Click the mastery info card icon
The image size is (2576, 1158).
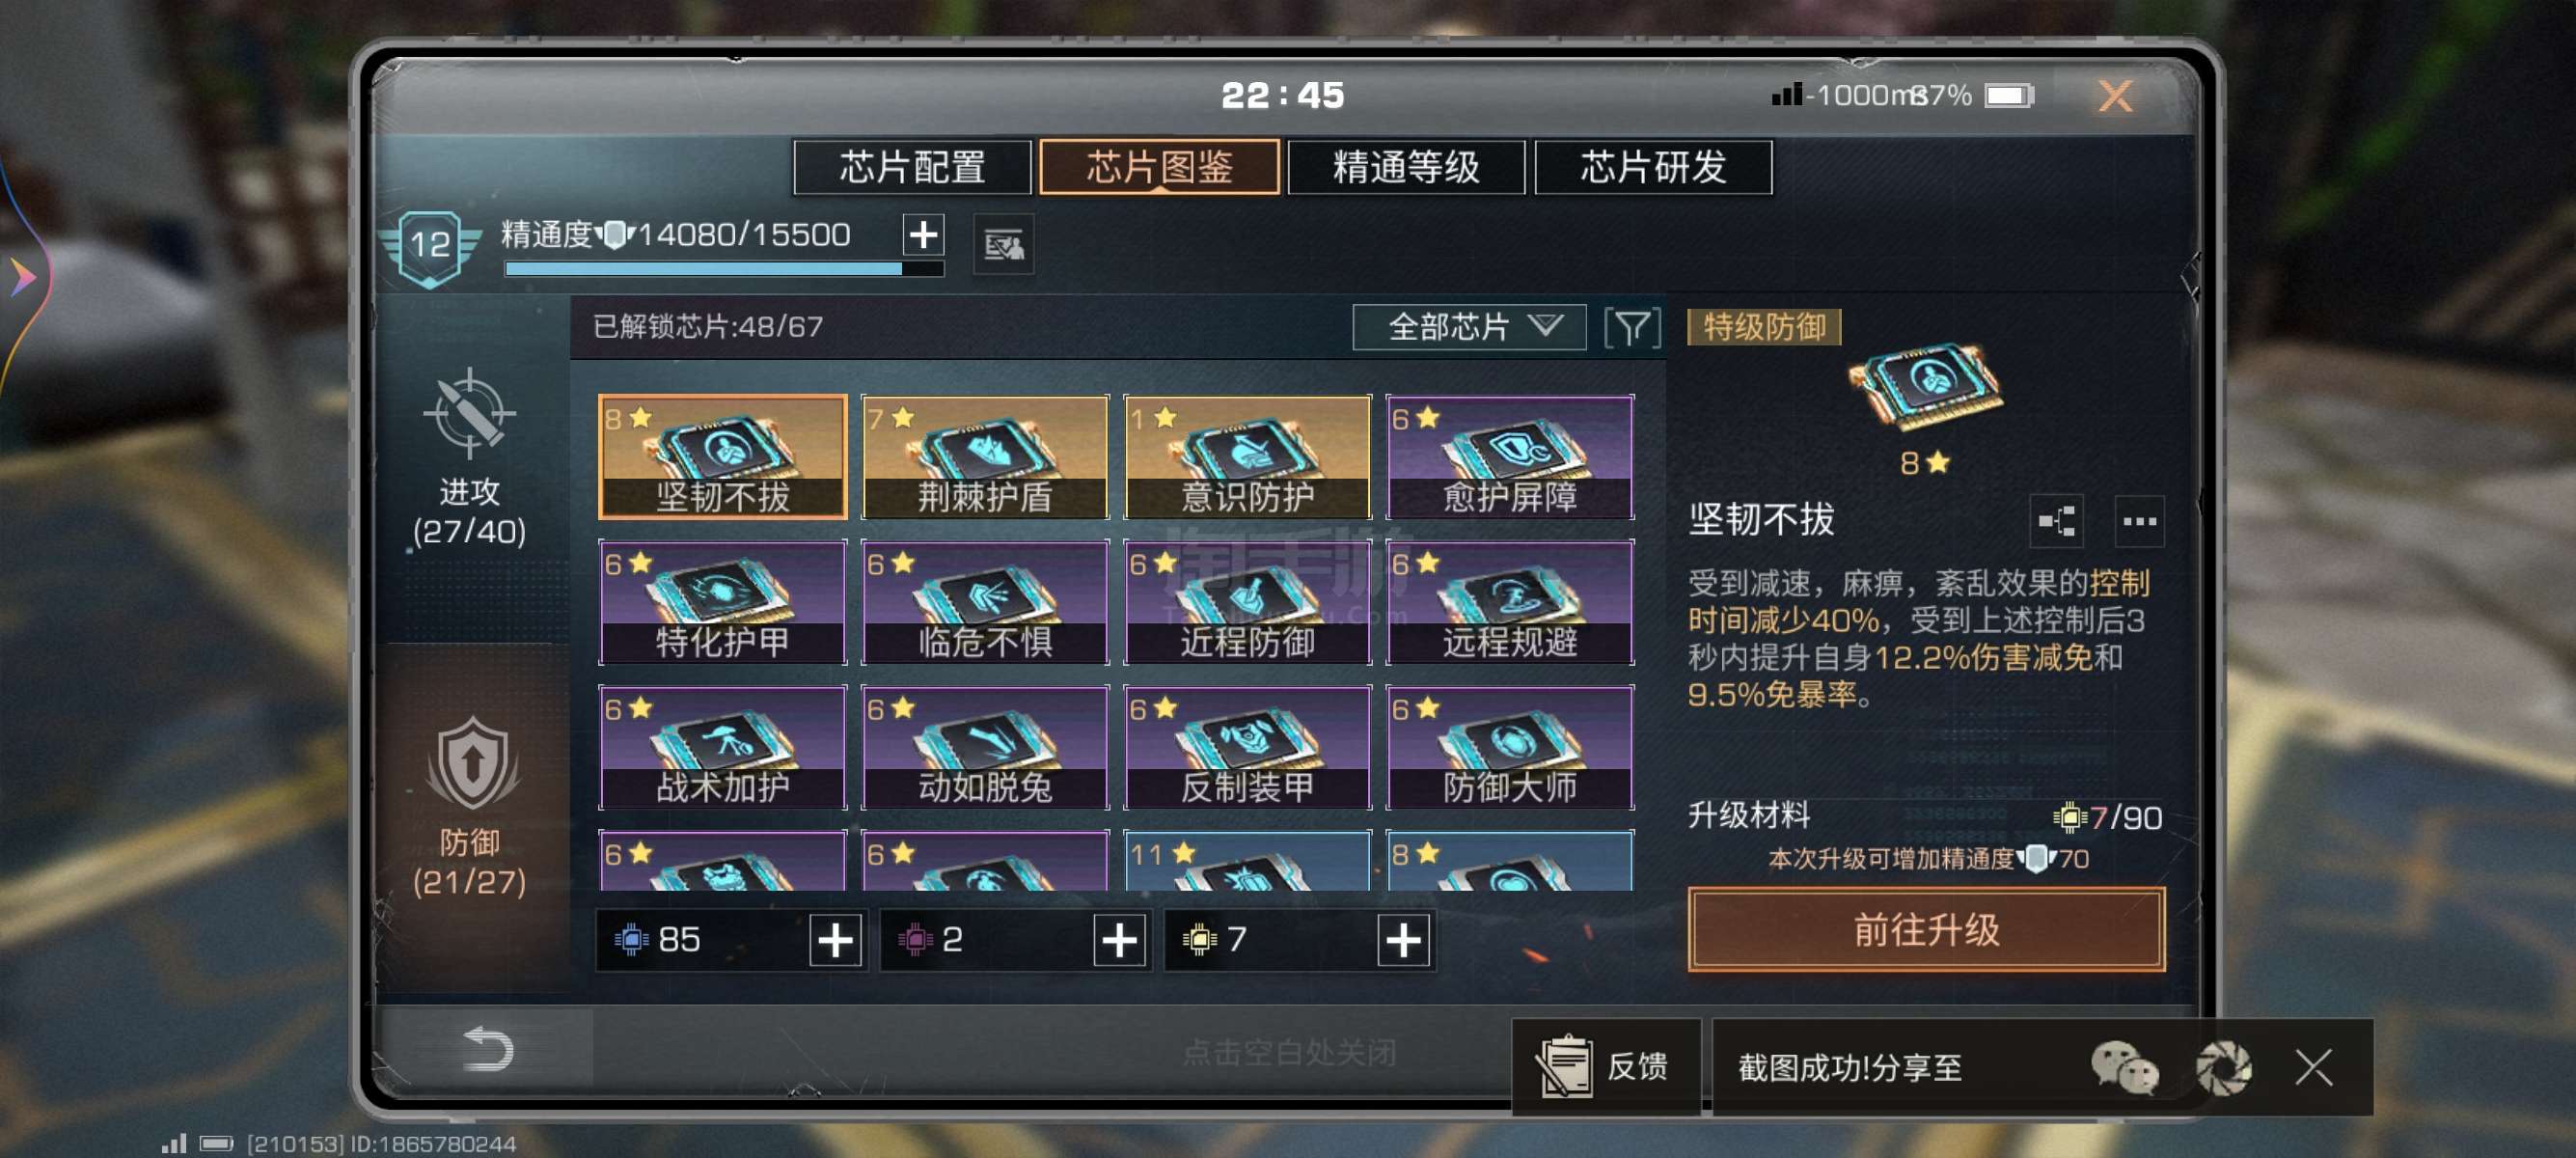pyautogui.click(x=1003, y=244)
